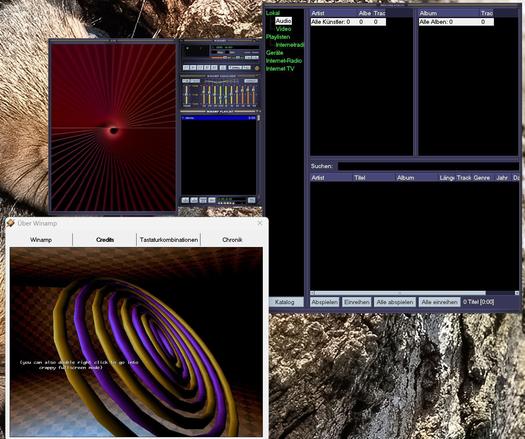Image resolution: width=525 pixels, height=439 pixels.
Task: Click the Alle abspielen button
Action: [395, 302]
